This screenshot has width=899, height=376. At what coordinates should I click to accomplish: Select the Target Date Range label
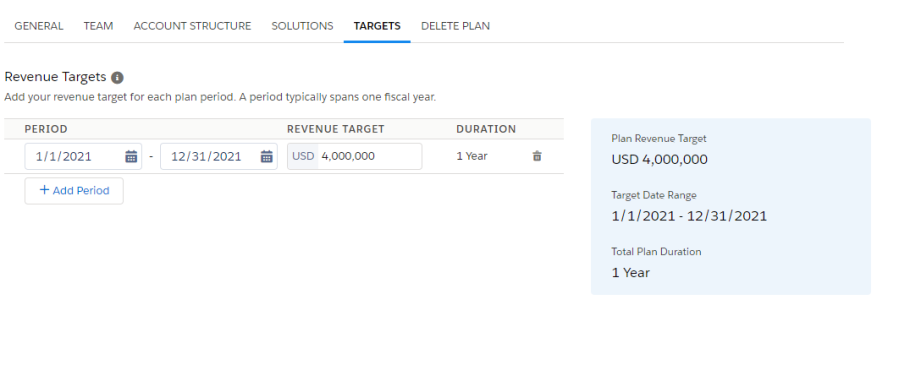coord(654,195)
